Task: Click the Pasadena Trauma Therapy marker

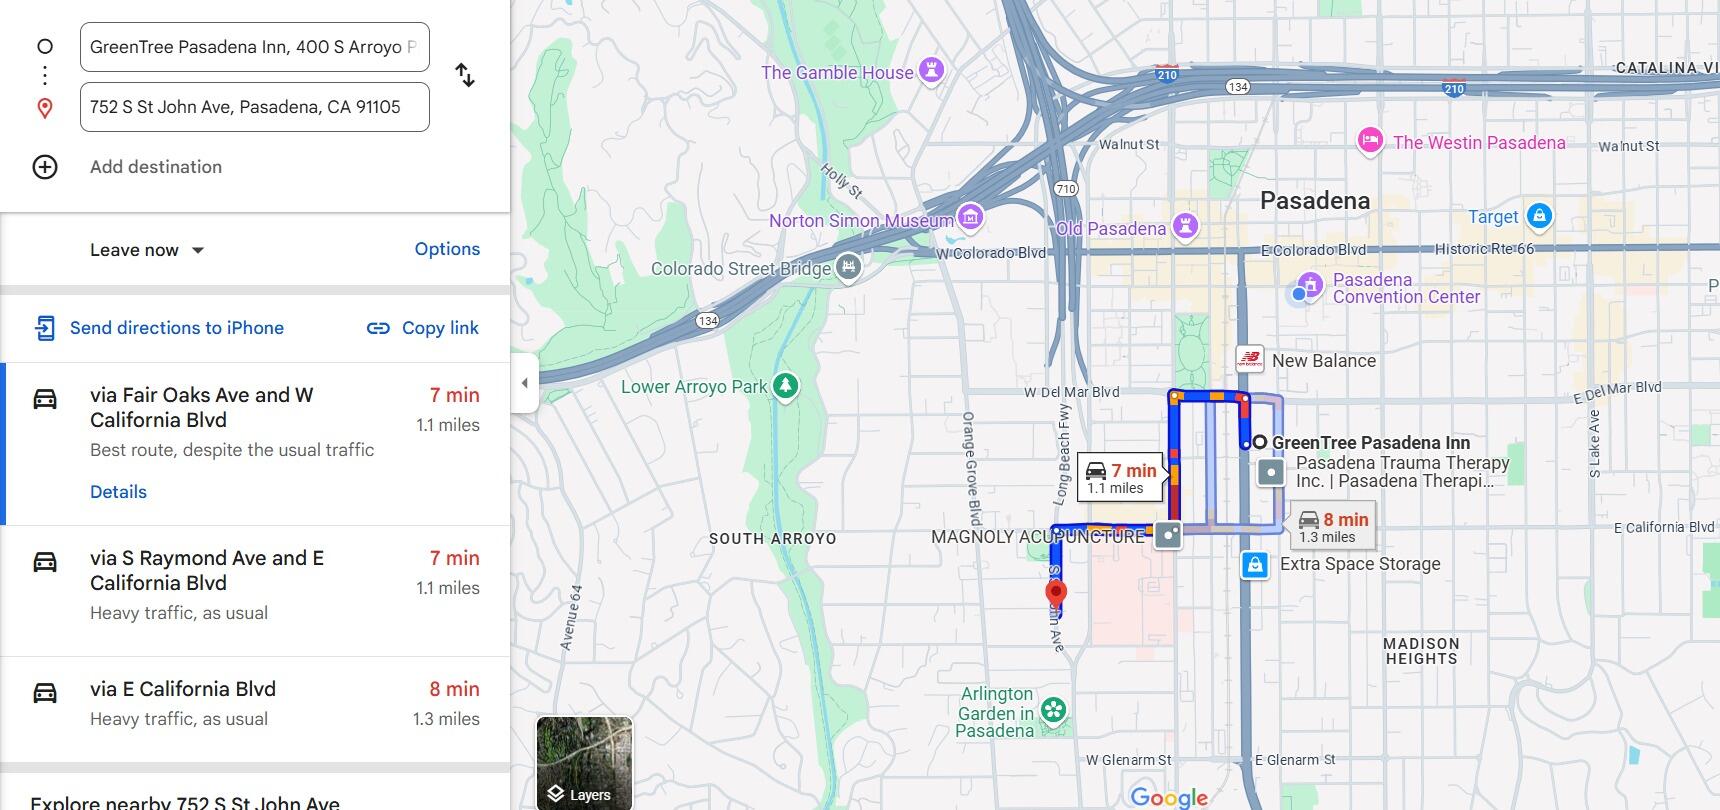Action: pos(1271,472)
